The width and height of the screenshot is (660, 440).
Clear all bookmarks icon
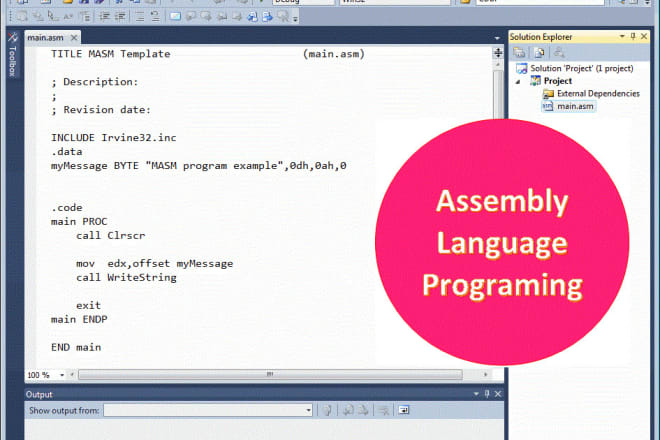282,16
